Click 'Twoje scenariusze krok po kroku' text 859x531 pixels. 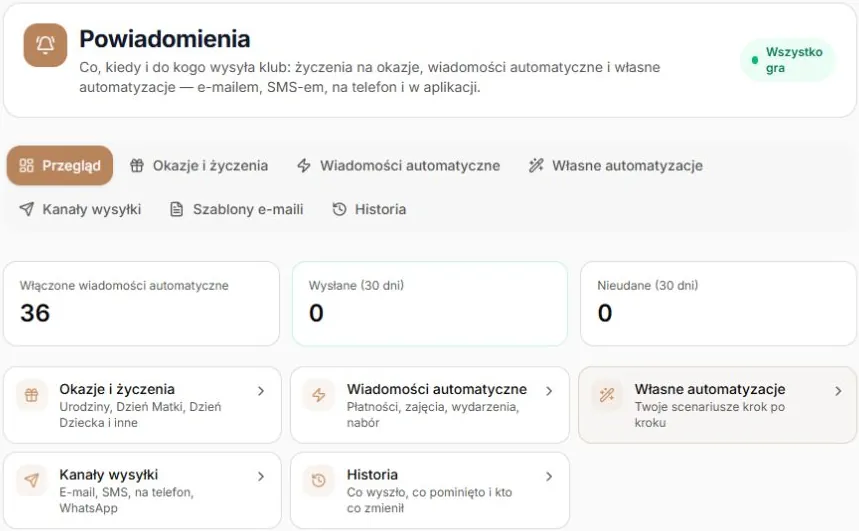click(709, 415)
